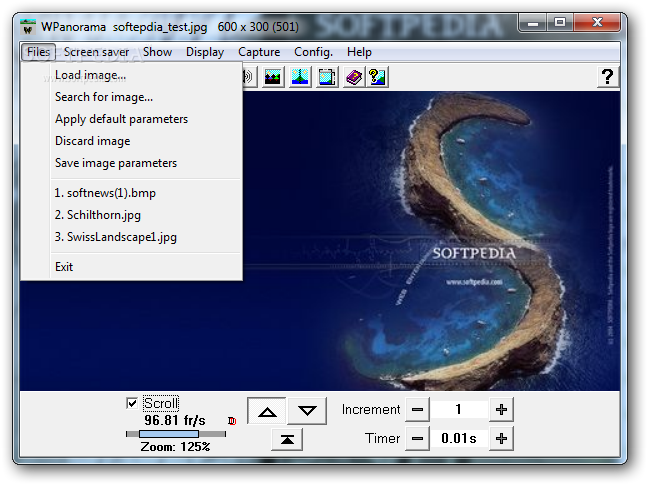Open the Capture menu
This screenshot has height=485, width=648.
(x=259, y=52)
